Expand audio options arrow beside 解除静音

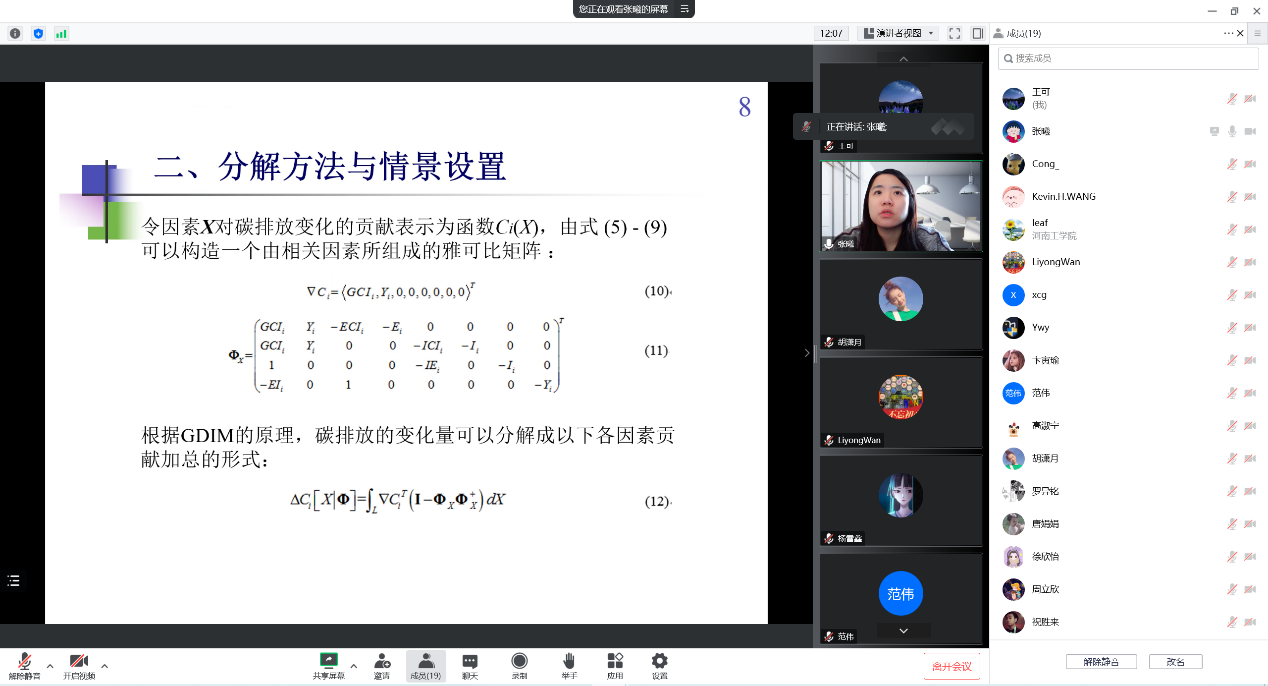(50, 665)
